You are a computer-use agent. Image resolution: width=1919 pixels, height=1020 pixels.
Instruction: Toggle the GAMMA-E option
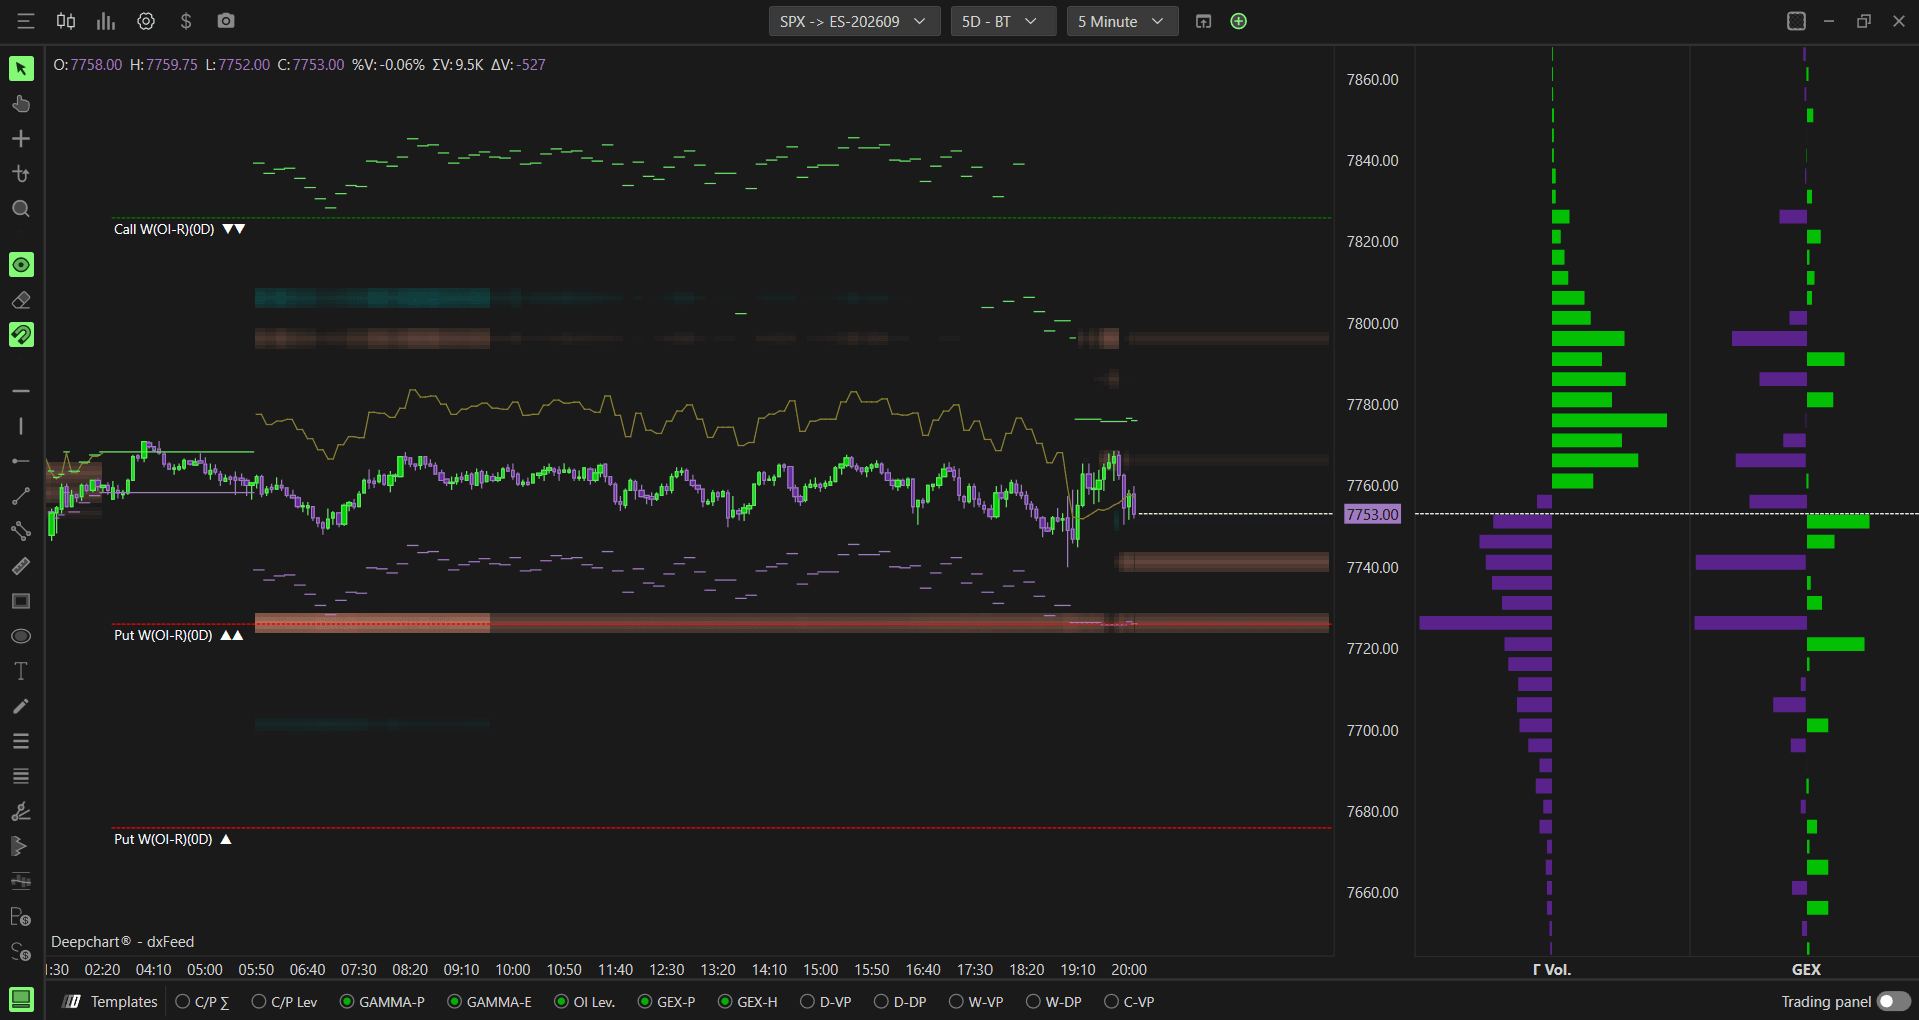[x=489, y=1001]
